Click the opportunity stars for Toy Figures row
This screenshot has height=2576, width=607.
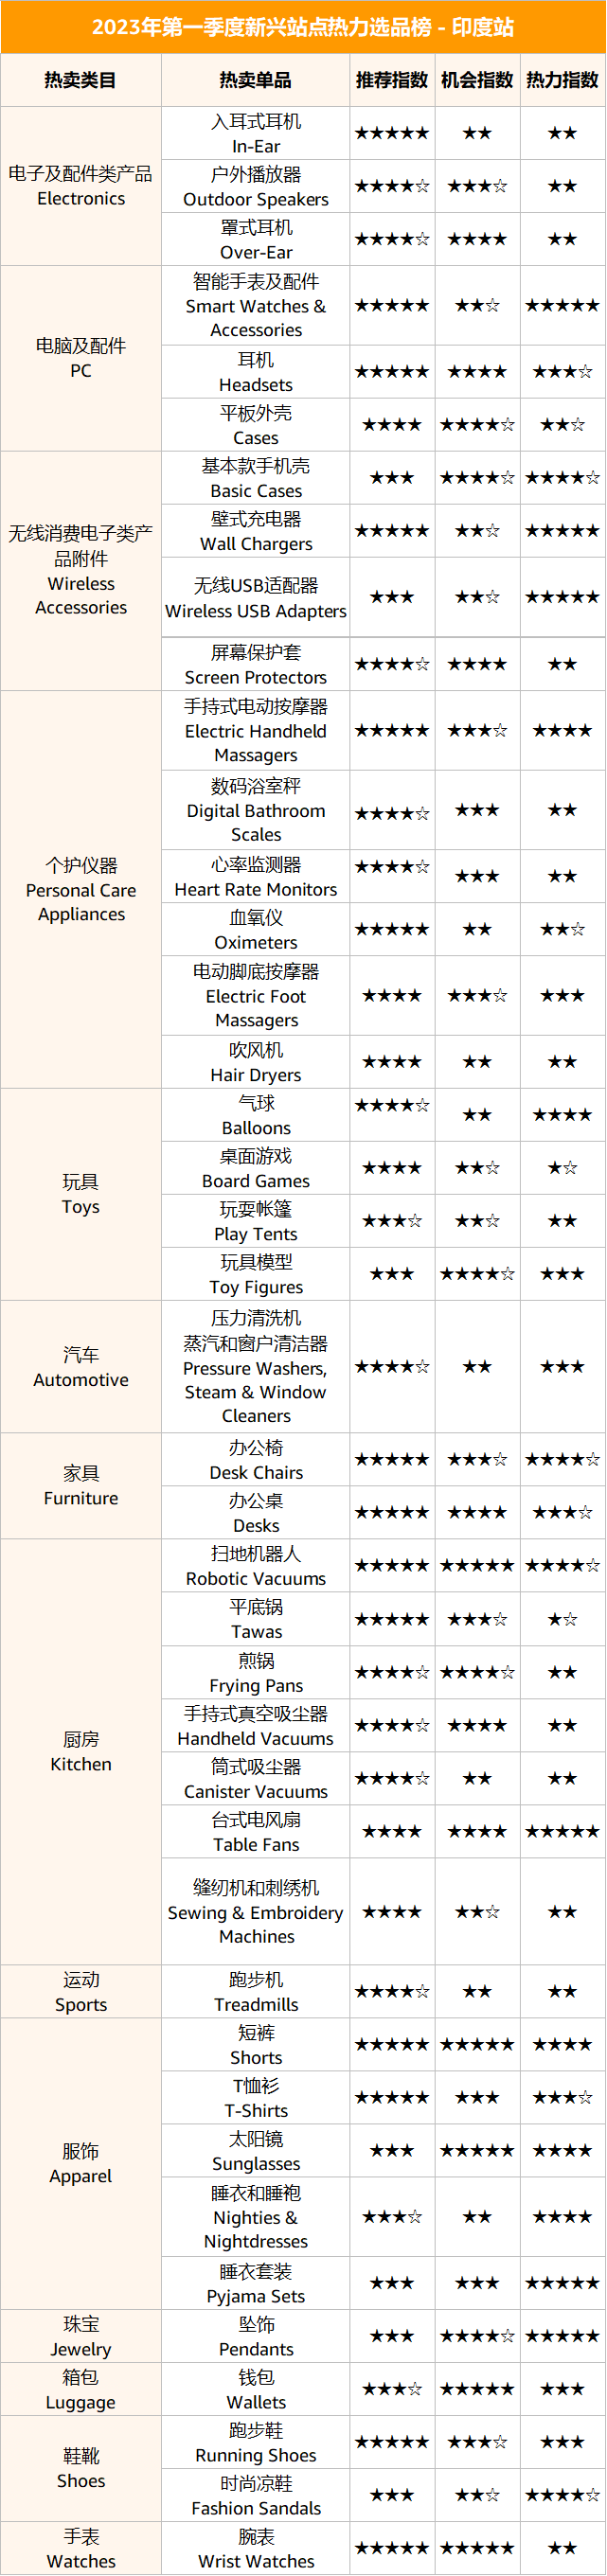coord(477,1274)
